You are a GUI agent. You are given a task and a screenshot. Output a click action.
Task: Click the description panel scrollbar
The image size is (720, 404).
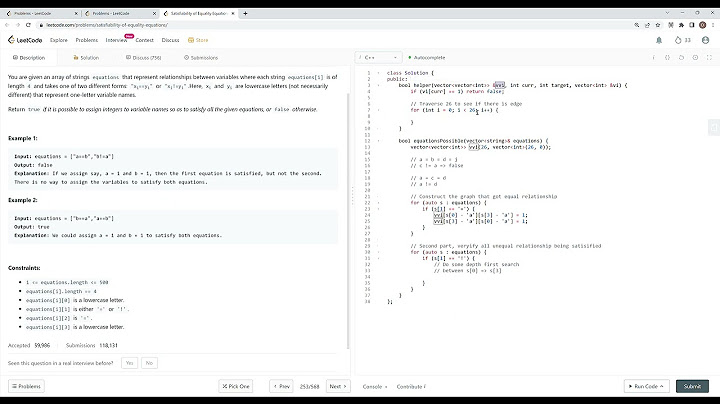pyautogui.click(x=348, y=220)
